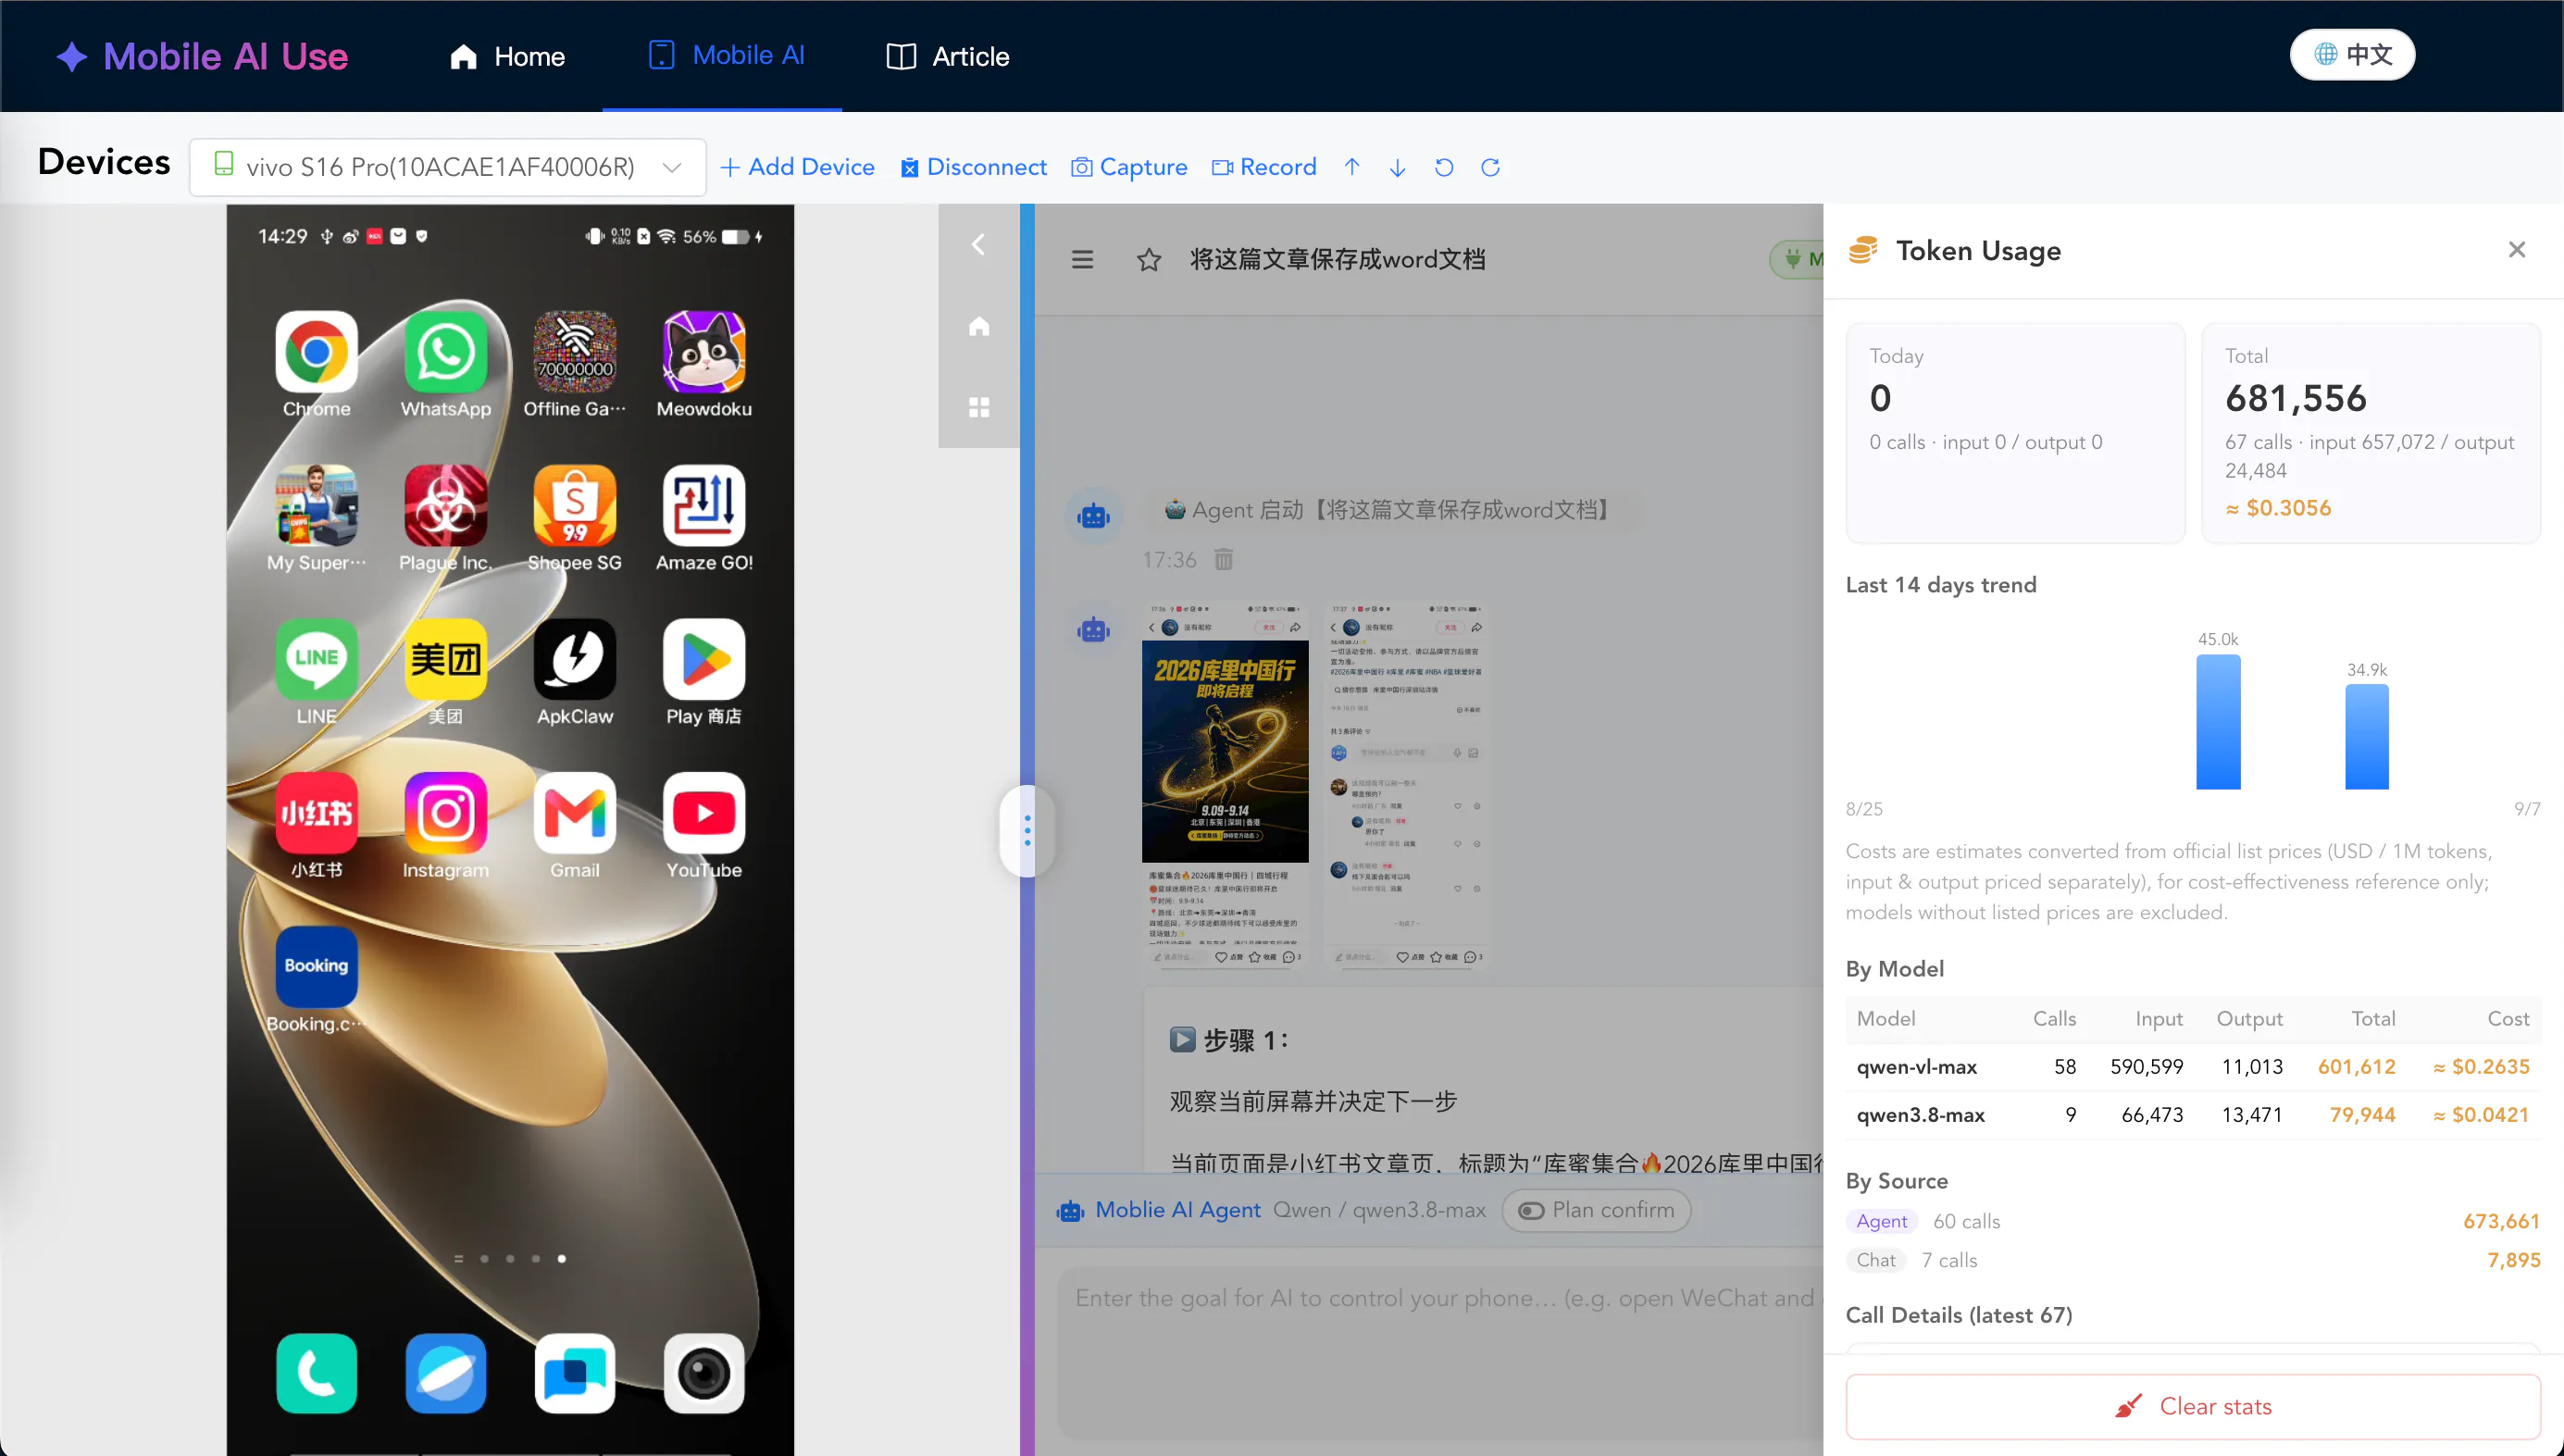Open the messages dock icon

click(575, 1374)
